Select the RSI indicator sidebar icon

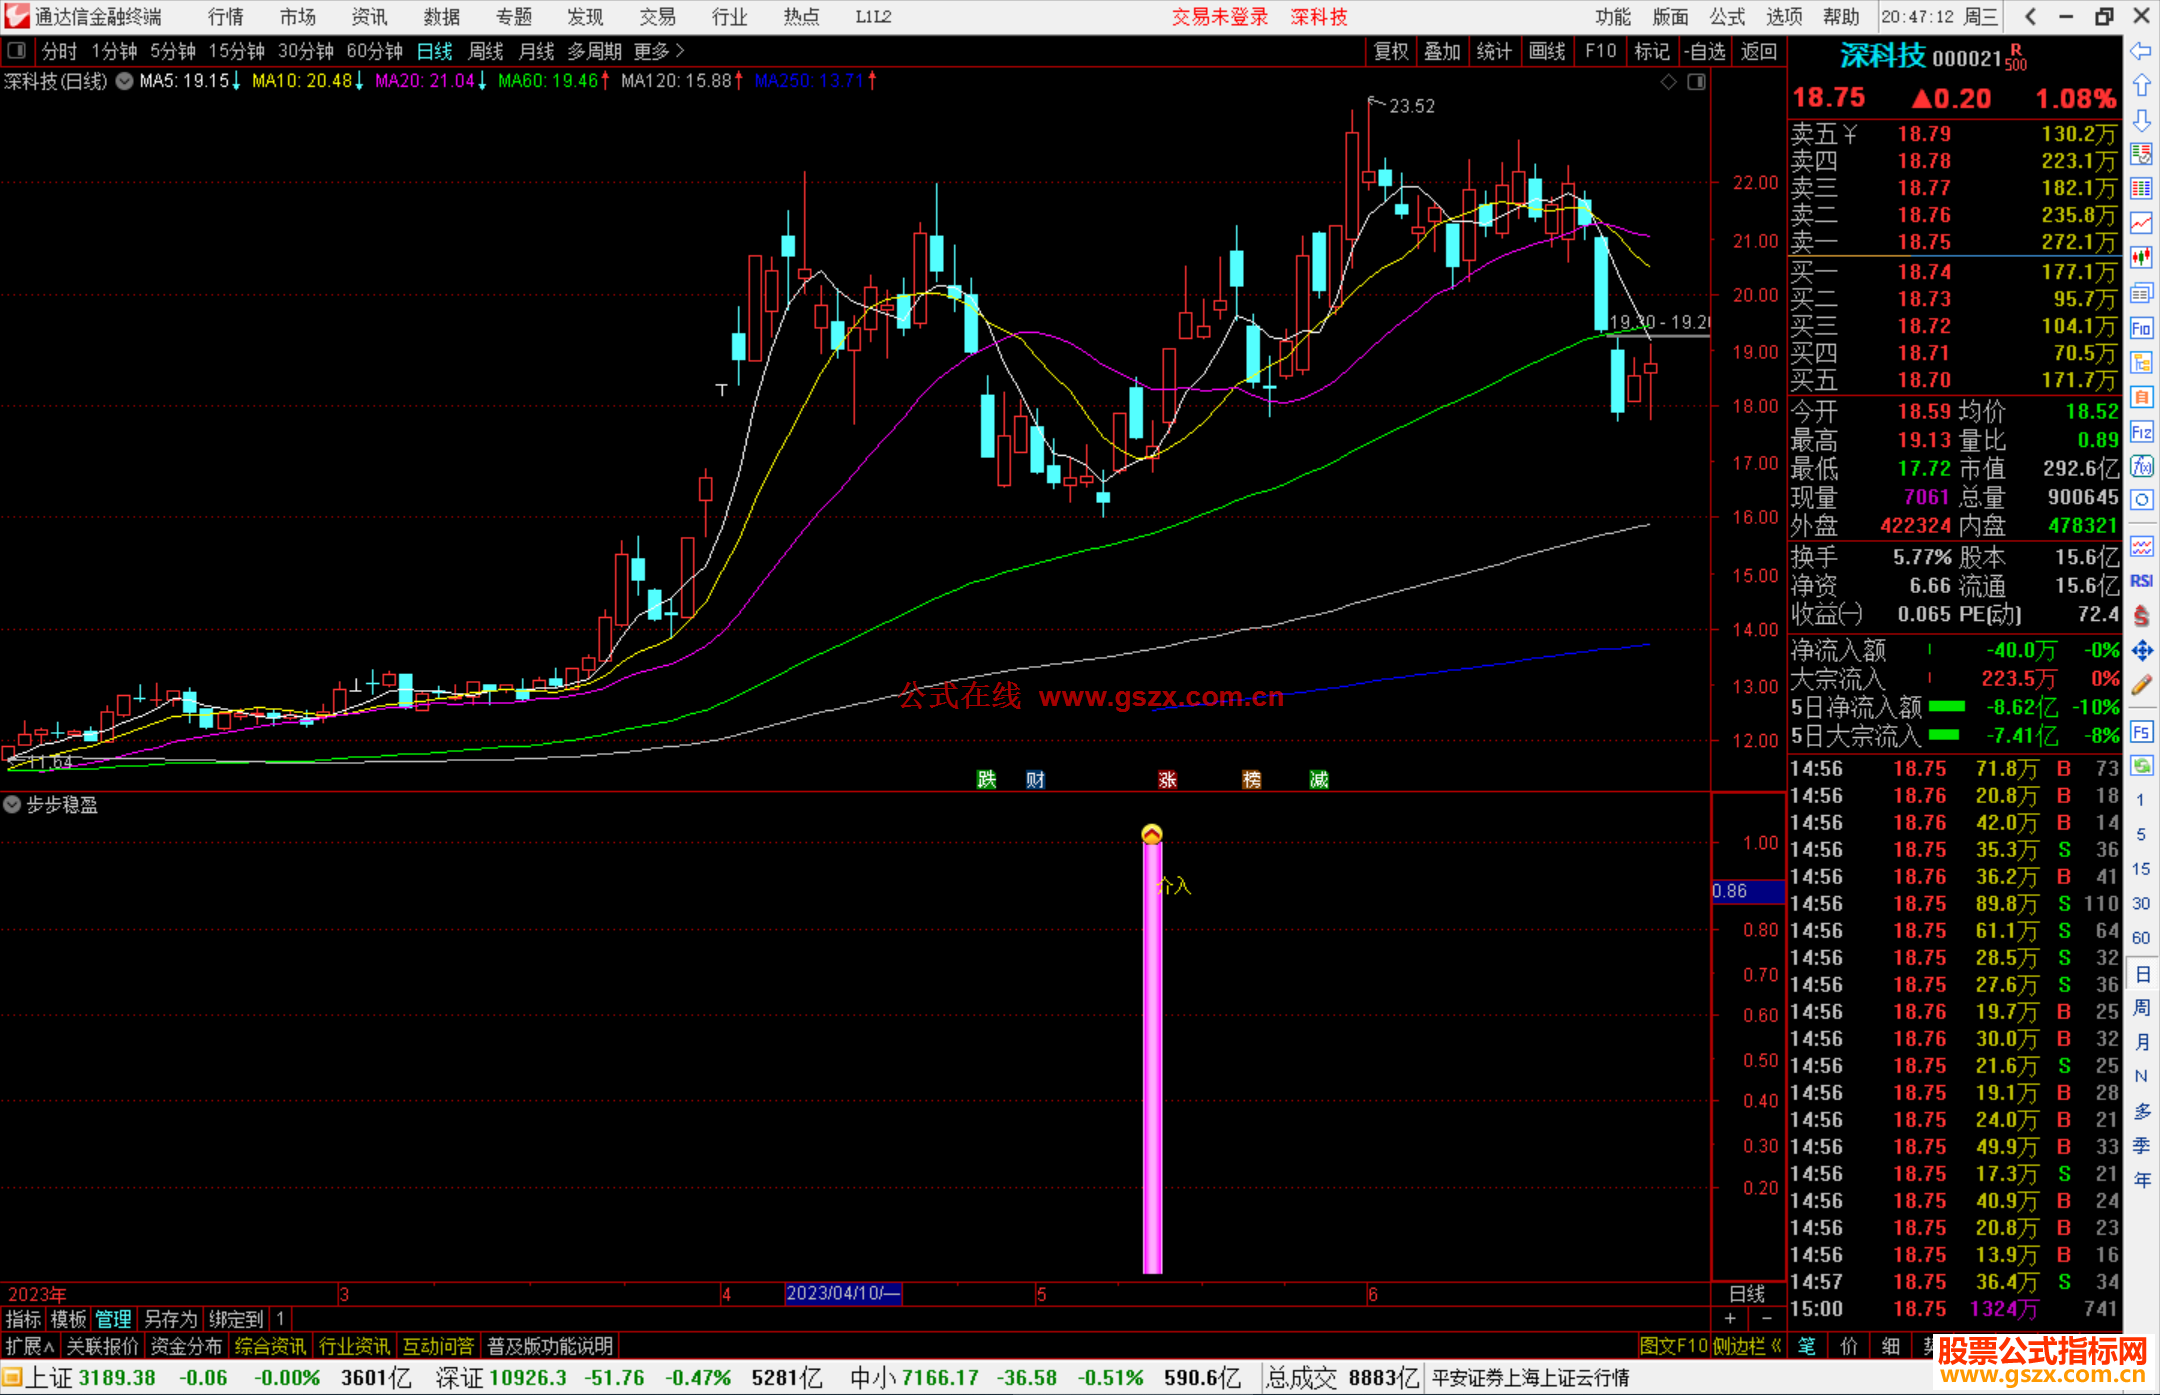pos(2141,581)
